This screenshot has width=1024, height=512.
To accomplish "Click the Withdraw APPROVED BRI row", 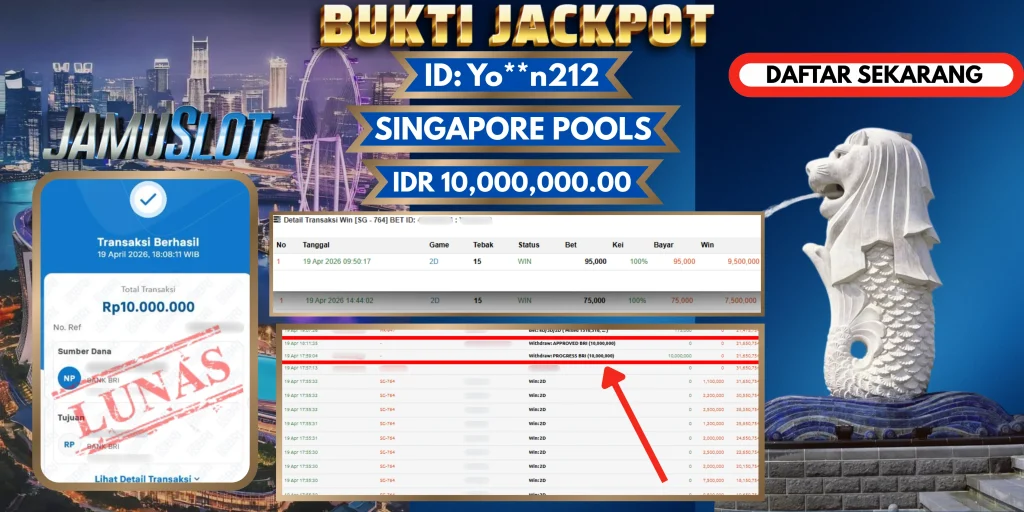I will (520, 343).
